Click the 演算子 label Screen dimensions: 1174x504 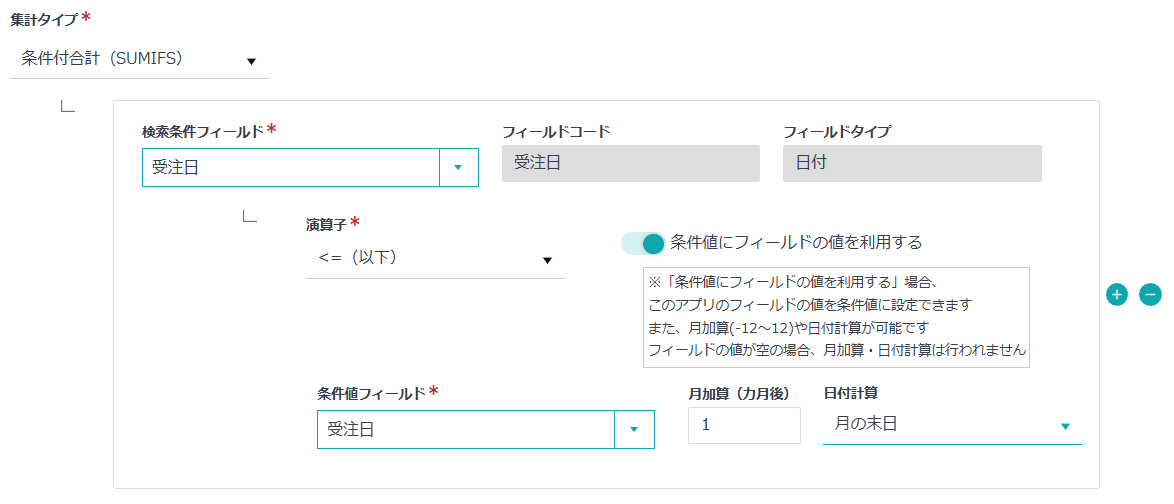point(326,224)
